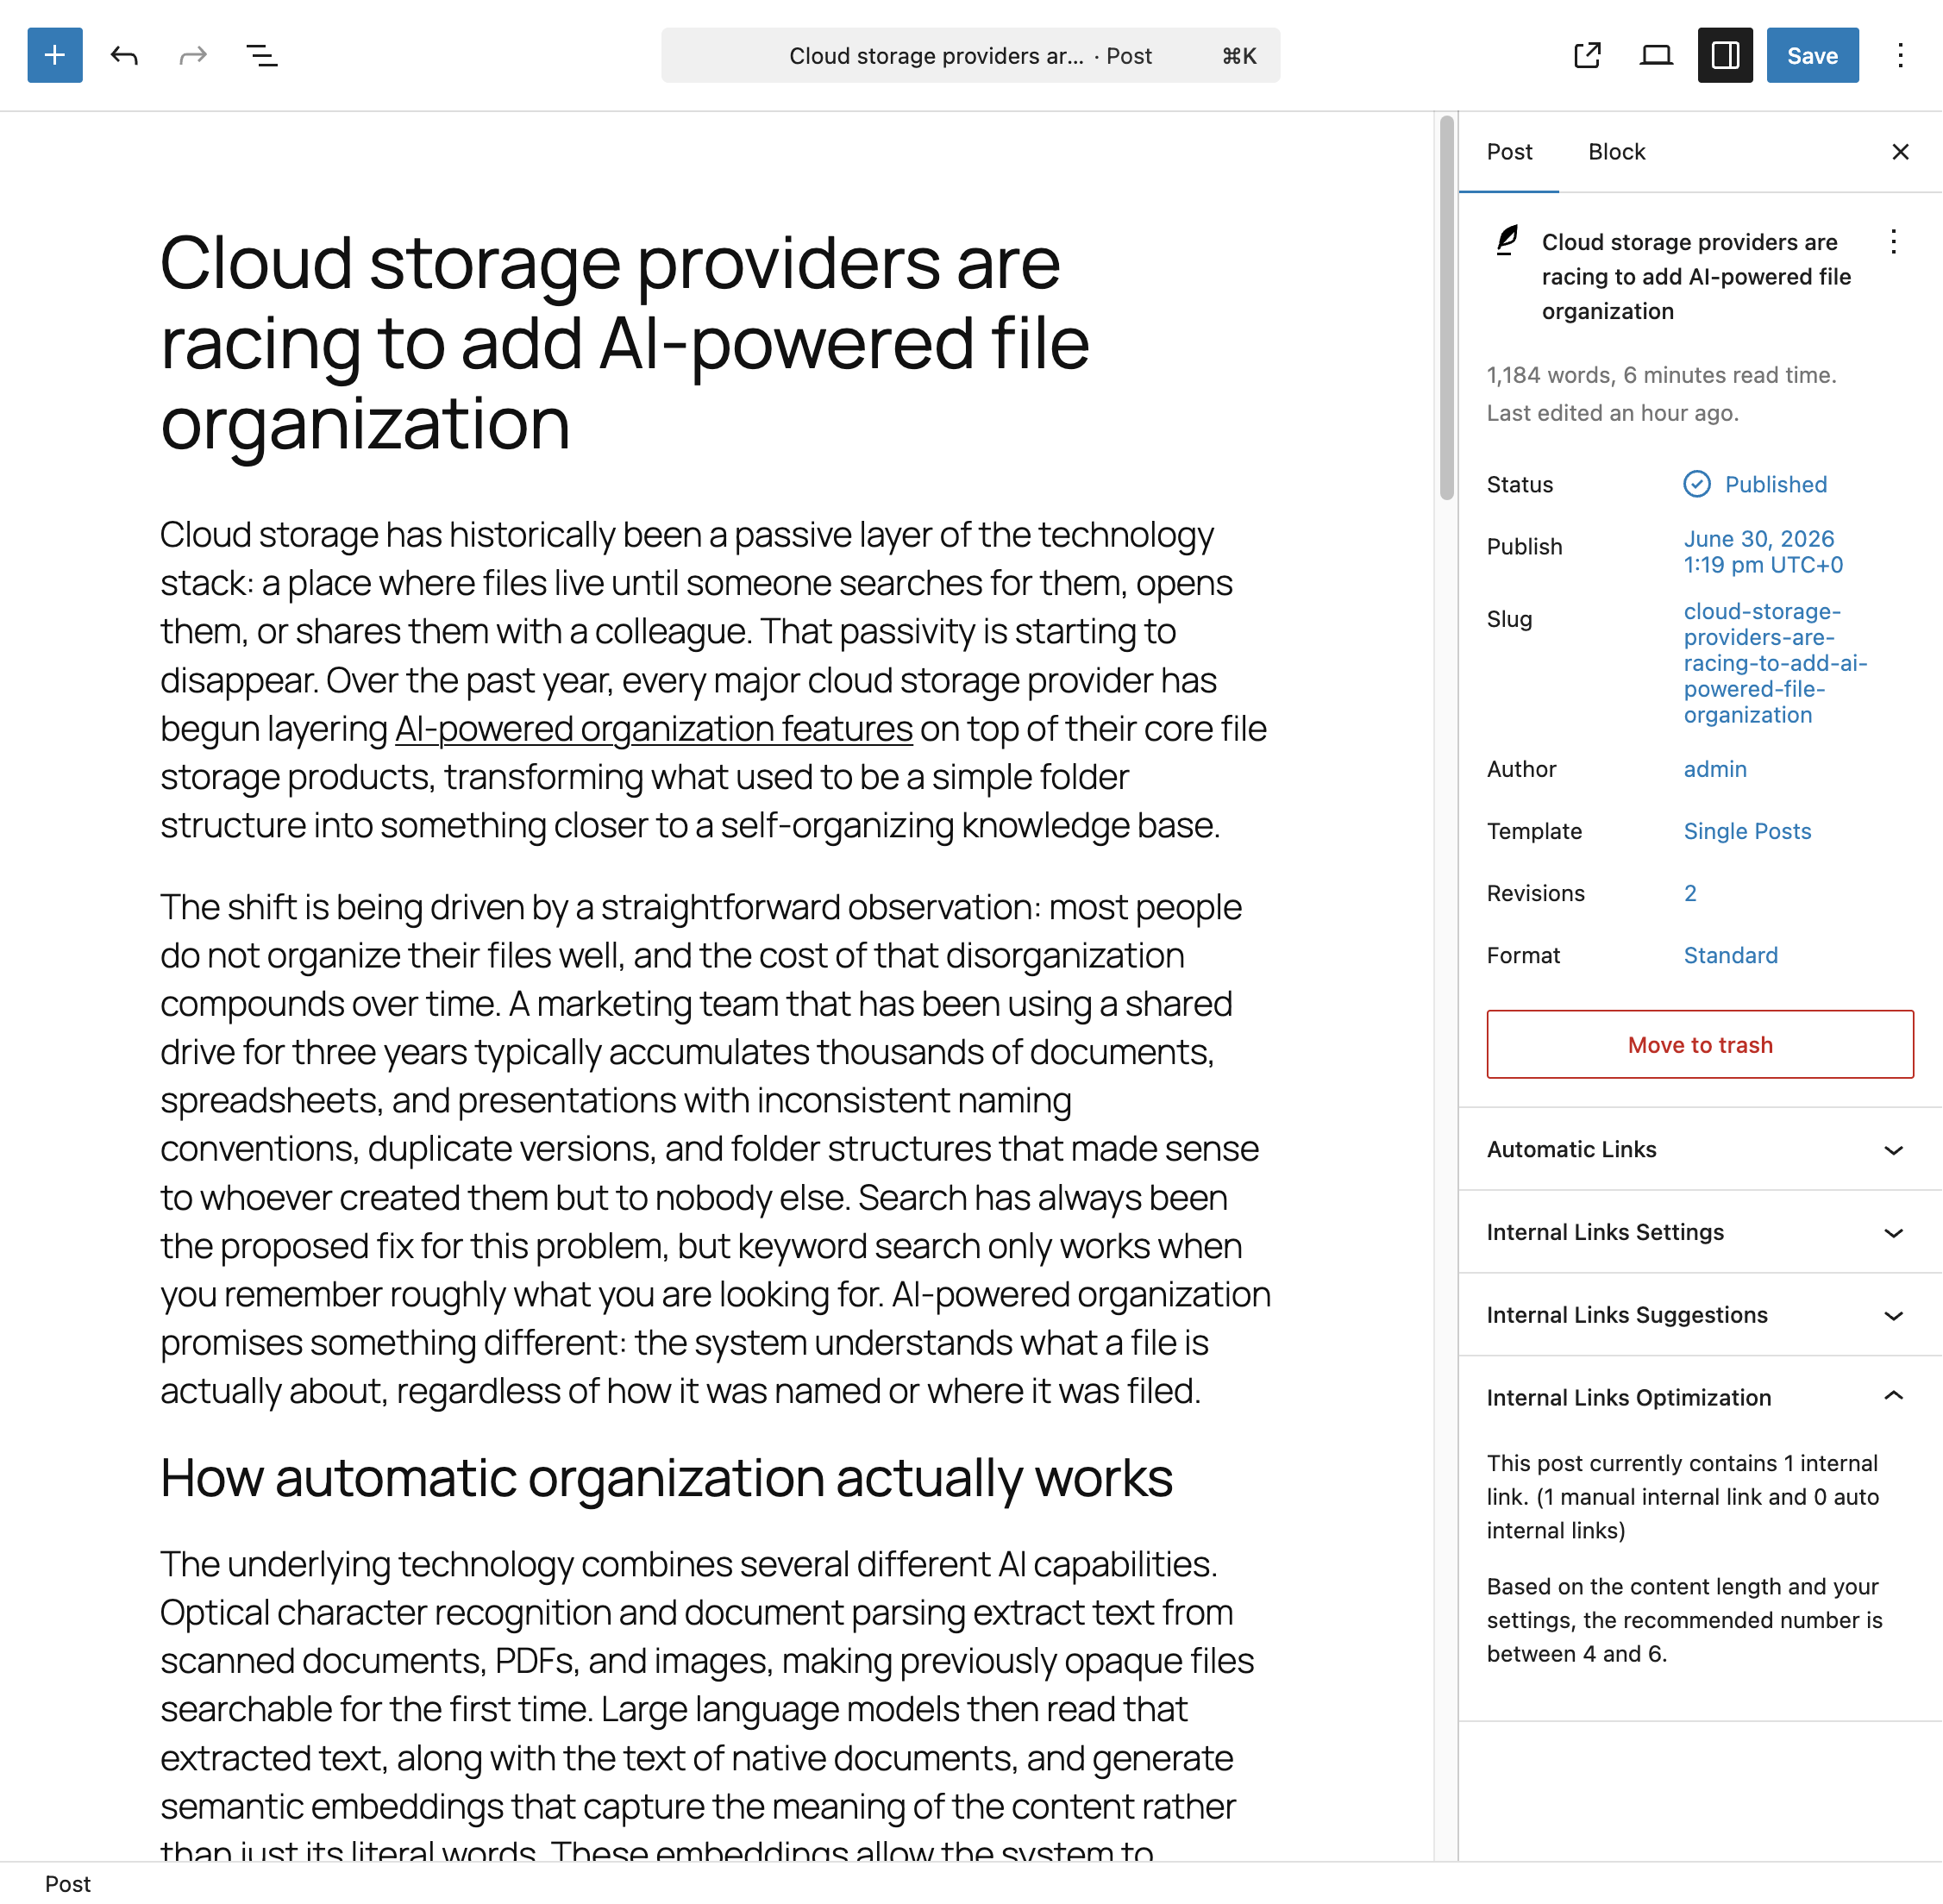Change the Standard post format
Viewport: 1943px width, 1904px height.
click(x=1731, y=956)
